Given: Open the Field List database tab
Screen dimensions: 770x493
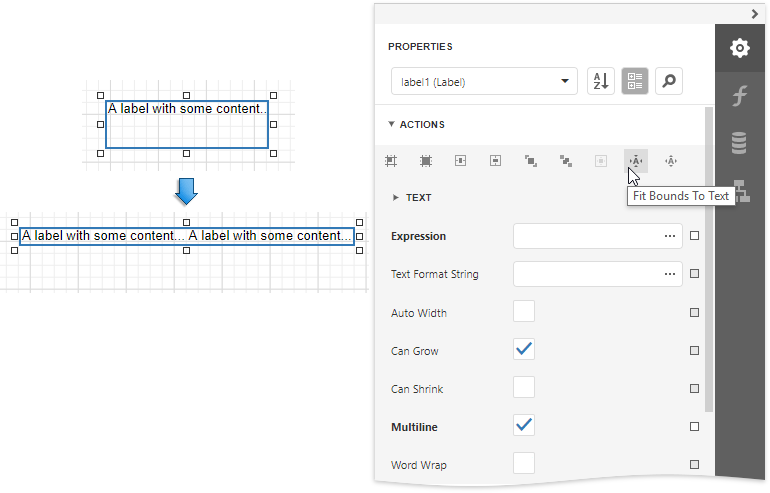Looking at the screenshot, I should tap(740, 143).
